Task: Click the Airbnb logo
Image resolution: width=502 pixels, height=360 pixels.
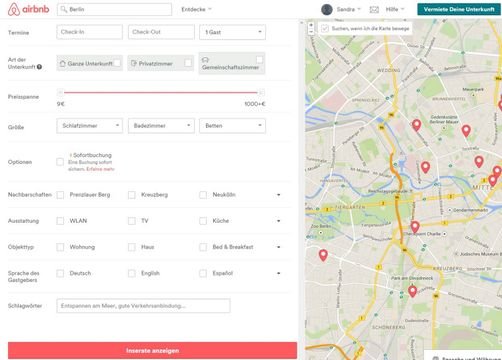Action: point(28,9)
